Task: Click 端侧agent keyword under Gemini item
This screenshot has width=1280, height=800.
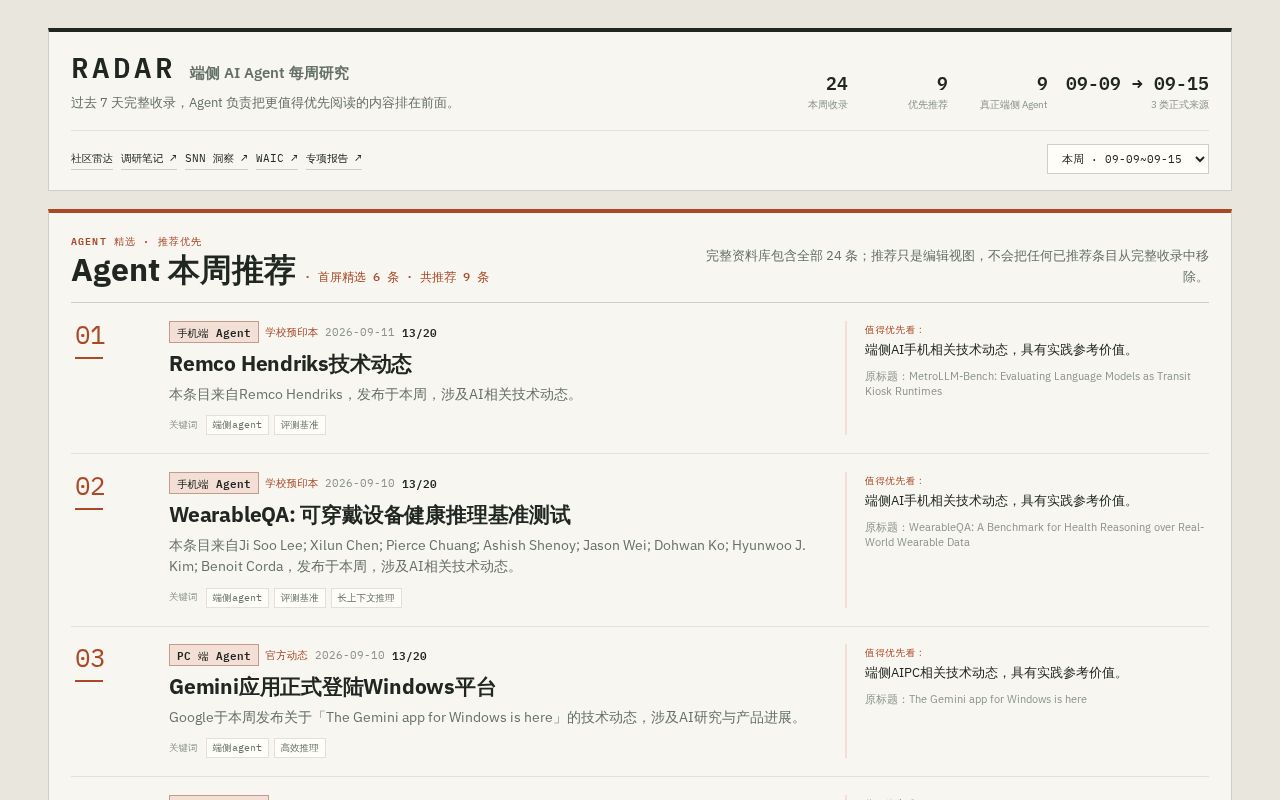Action: (237, 748)
